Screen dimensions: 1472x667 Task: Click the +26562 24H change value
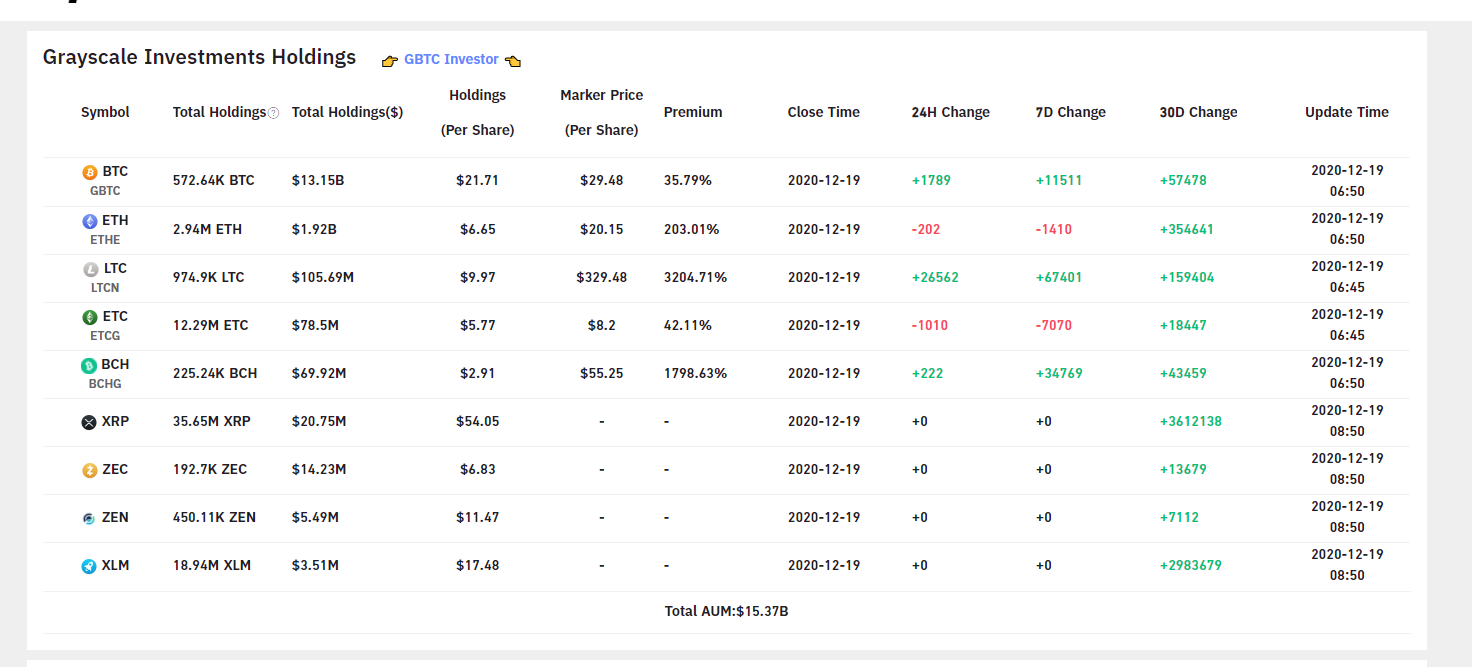[935, 277]
